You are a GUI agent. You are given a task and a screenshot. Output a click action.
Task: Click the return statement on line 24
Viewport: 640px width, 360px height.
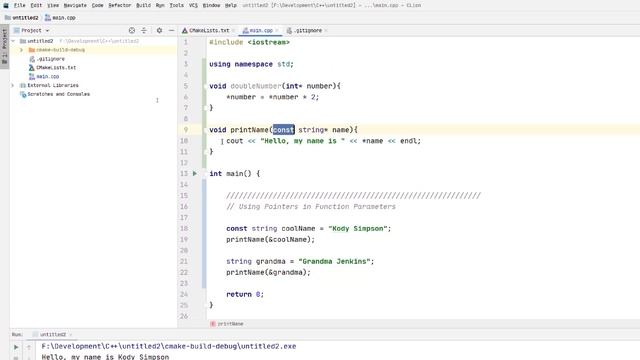coord(245,294)
